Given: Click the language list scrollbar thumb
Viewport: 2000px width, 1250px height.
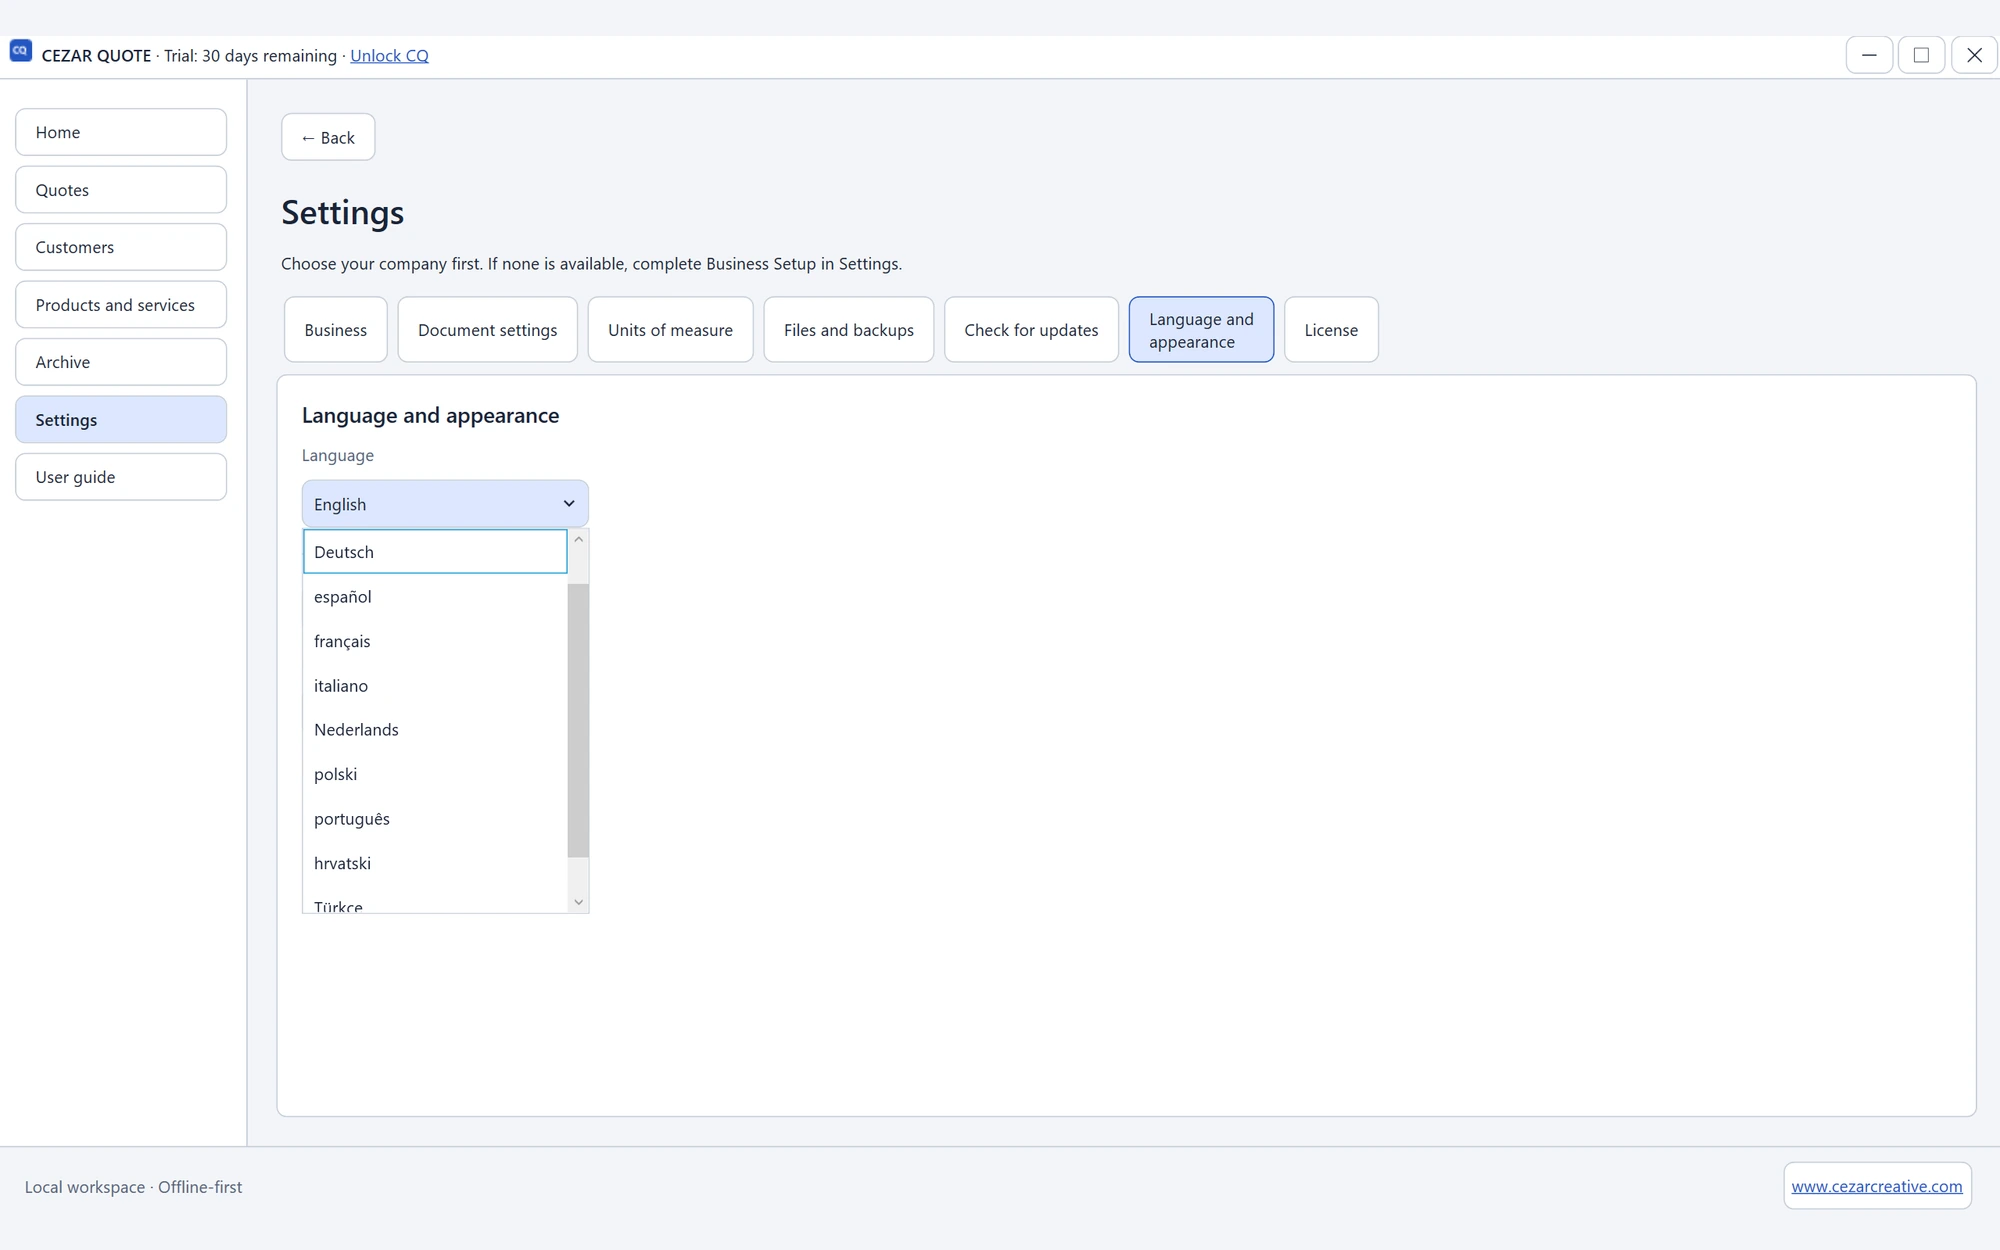Looking at the screenshot, I should [578, 720].
